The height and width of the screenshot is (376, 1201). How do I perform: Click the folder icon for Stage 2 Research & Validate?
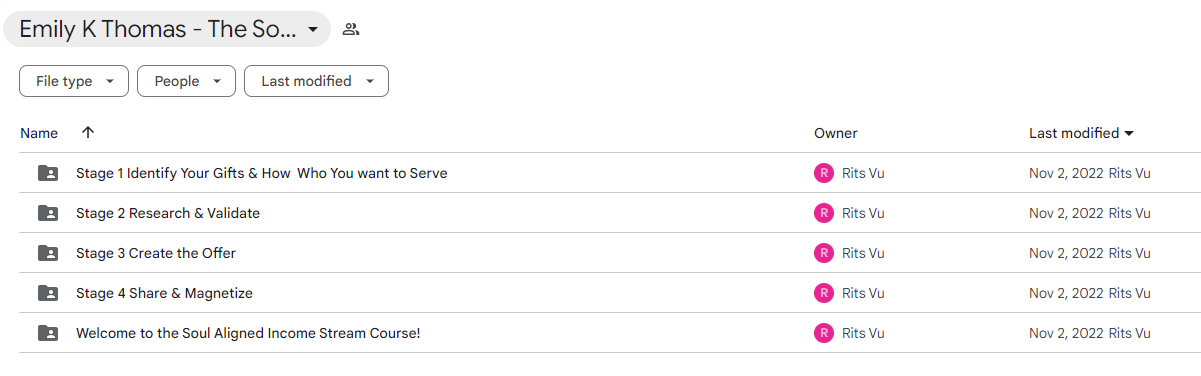[48, 213]
